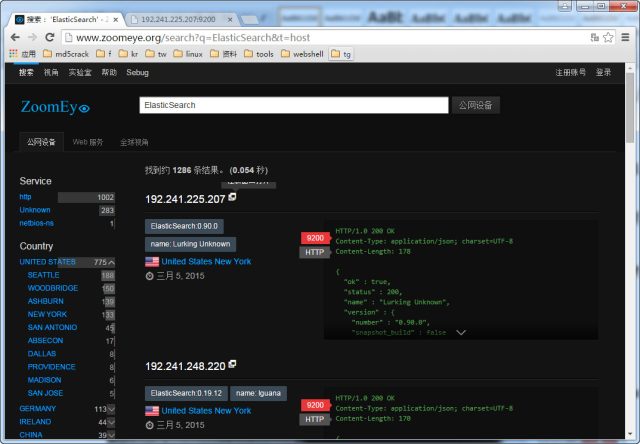Open the 实验室 nav item
This screenshot has width=640, height=444.
click(80, 73)
